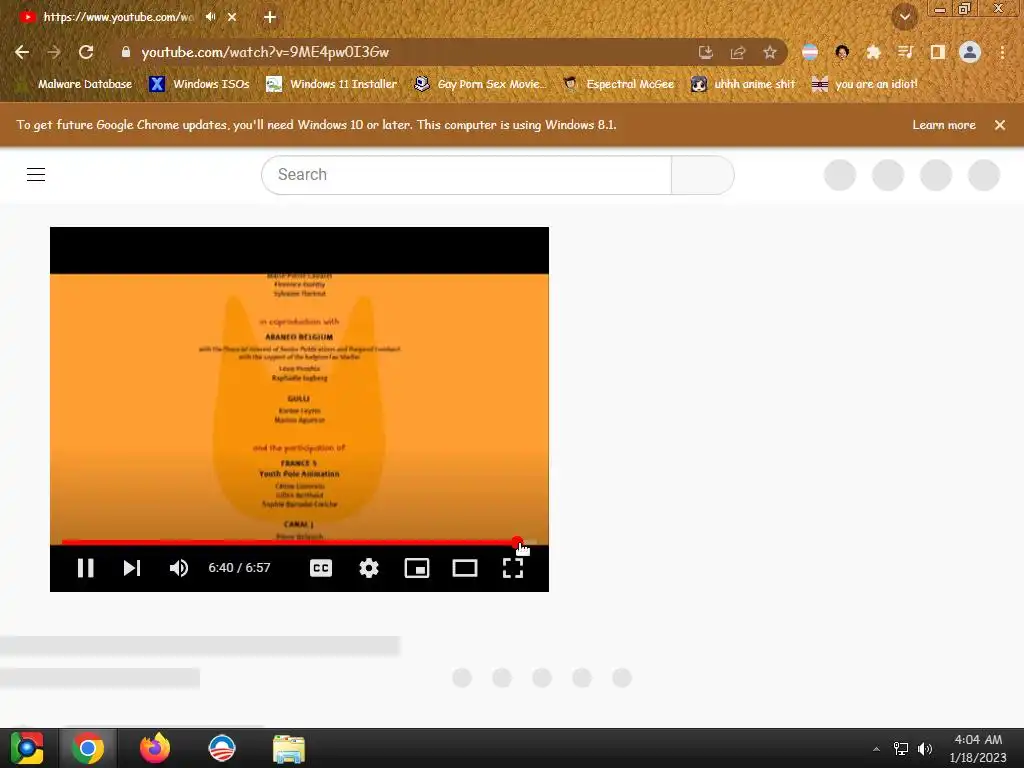
Task: Click the red scrubber handle
Action: (x=517, y=542)
